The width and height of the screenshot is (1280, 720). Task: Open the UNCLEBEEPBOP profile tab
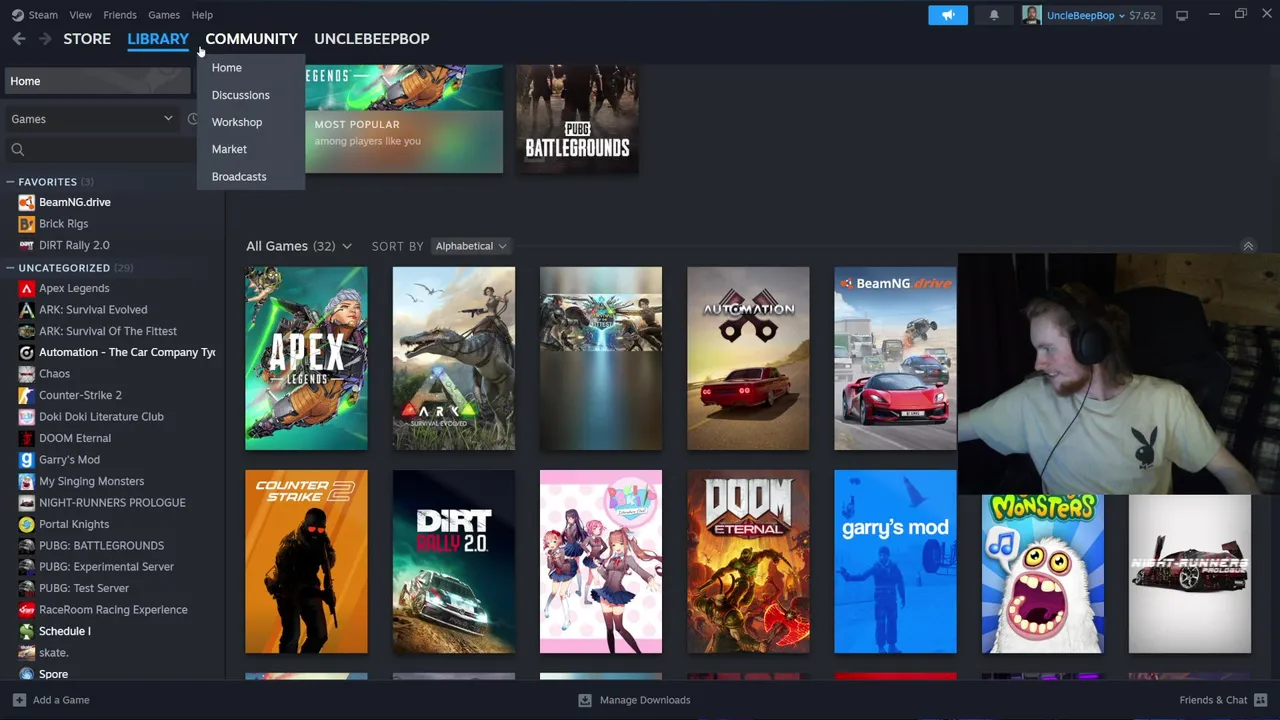point(372,38)
